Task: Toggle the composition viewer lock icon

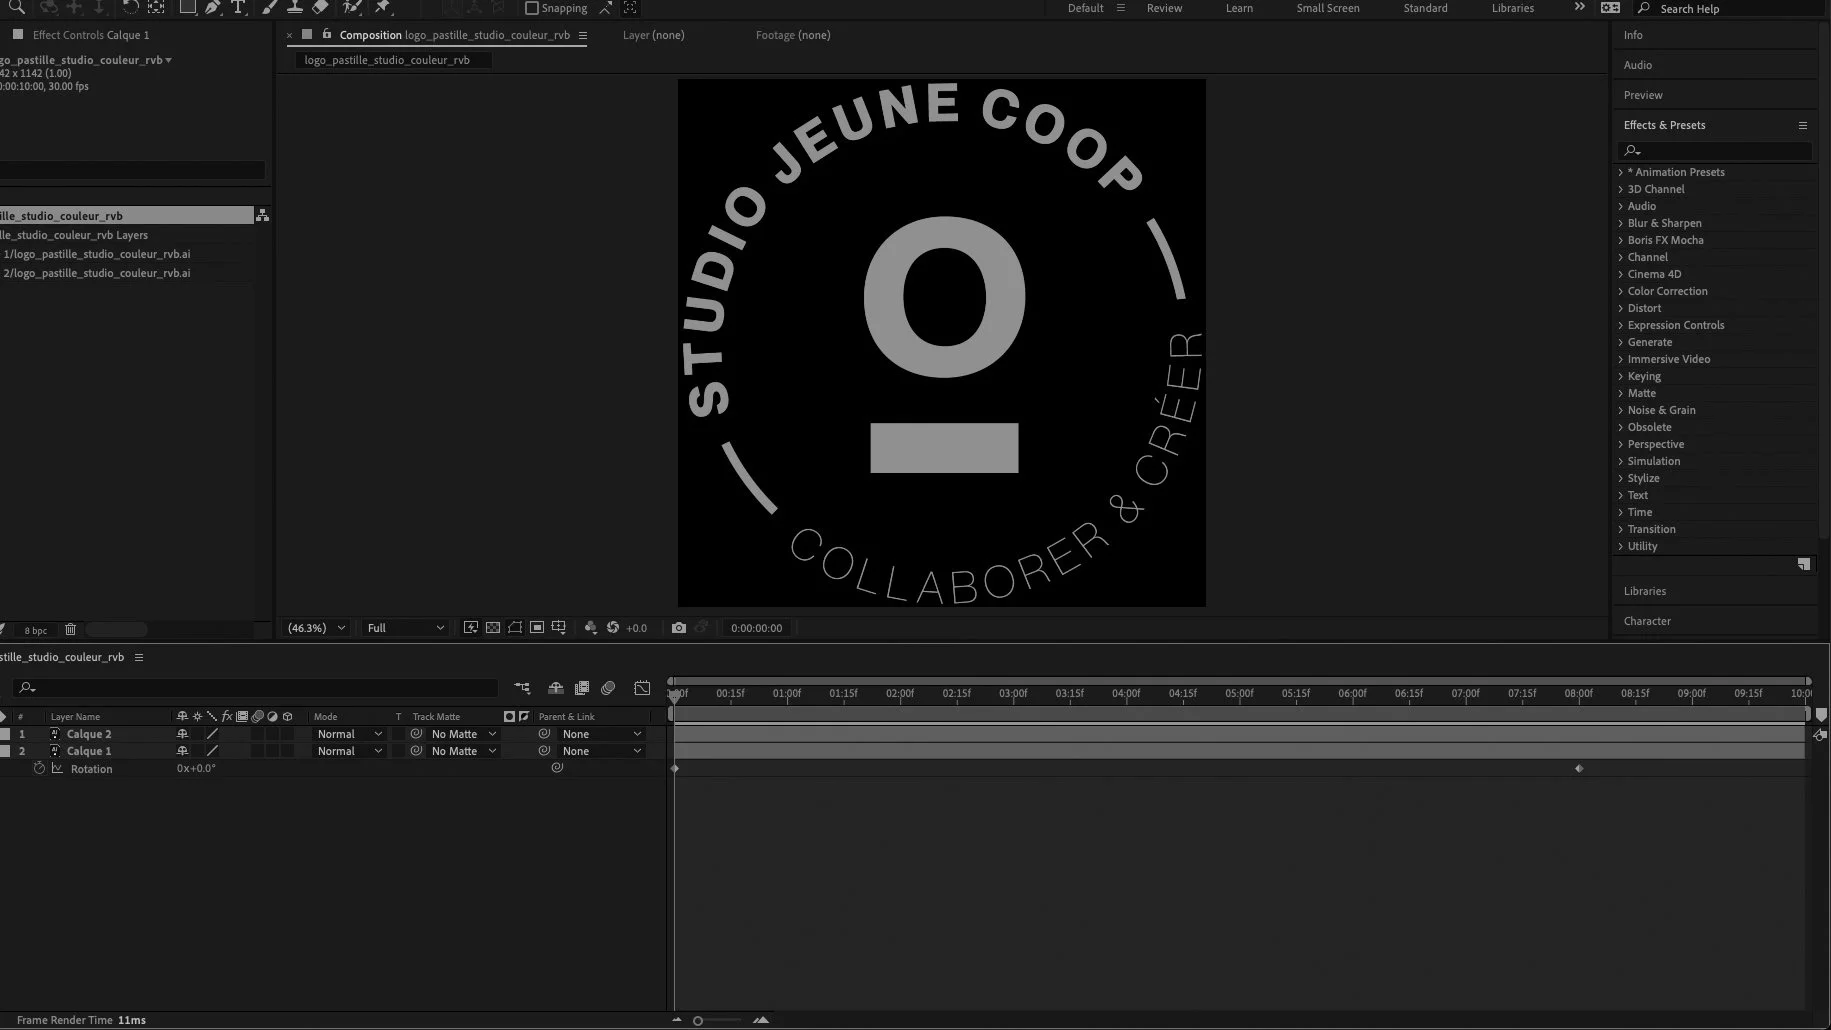Action: [x=327, y=34]
